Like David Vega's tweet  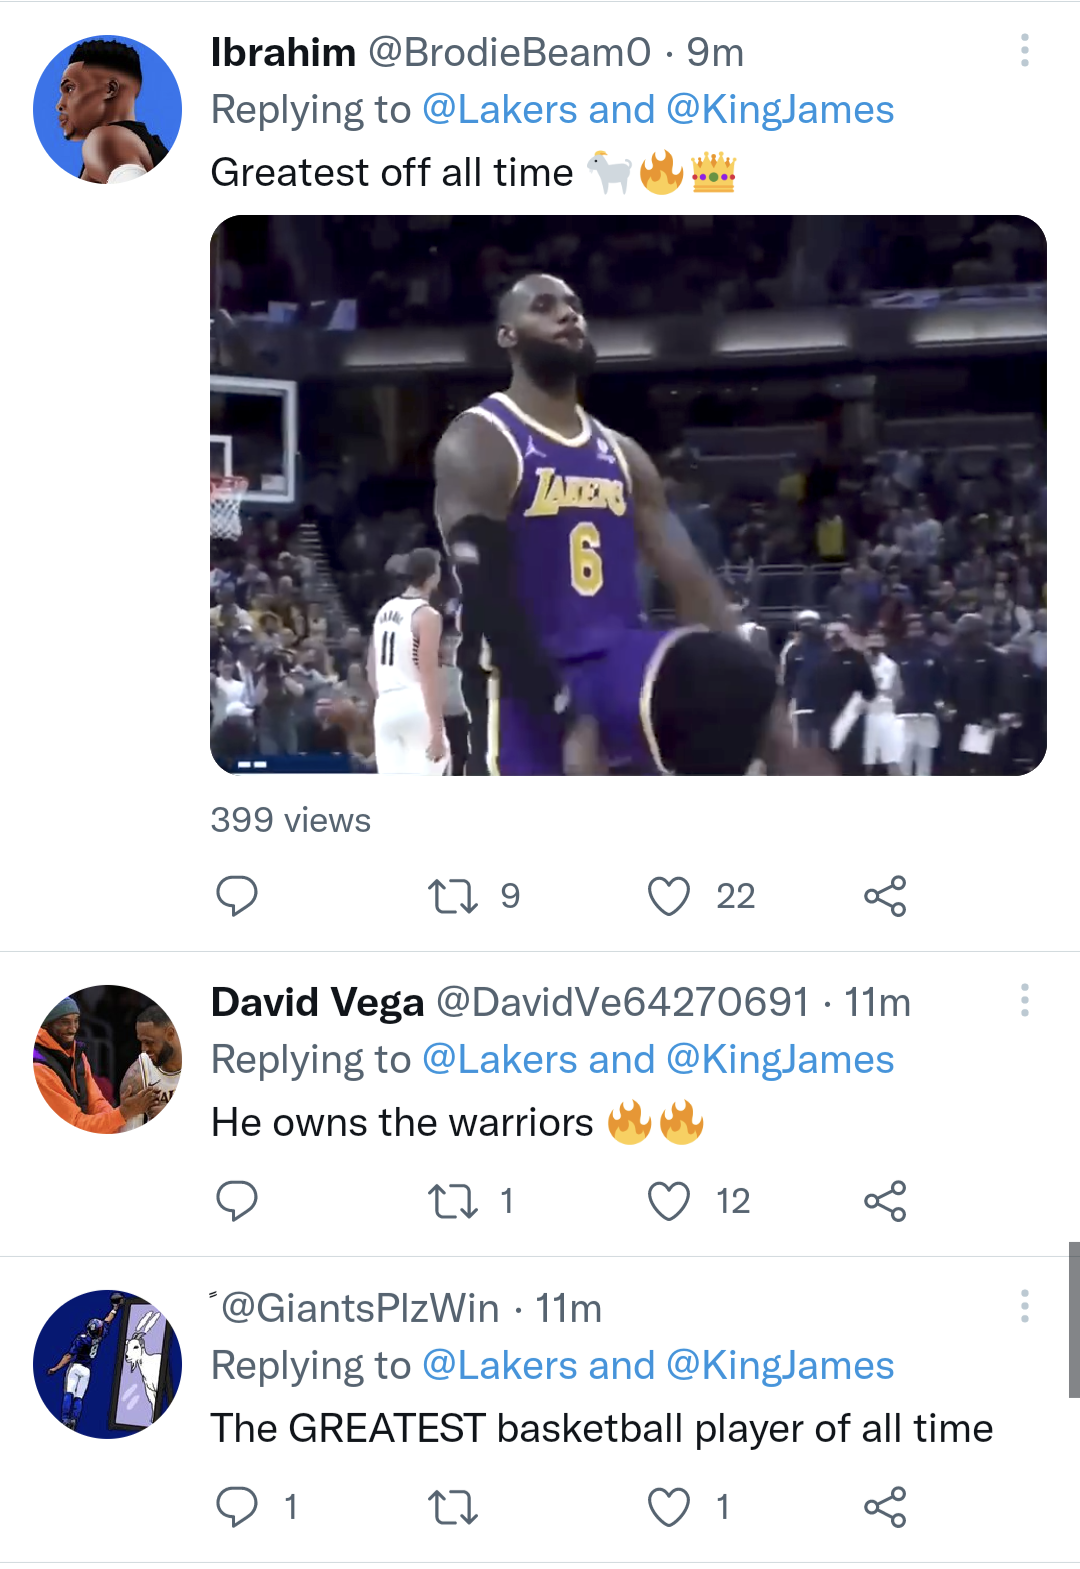(668, 1202)
